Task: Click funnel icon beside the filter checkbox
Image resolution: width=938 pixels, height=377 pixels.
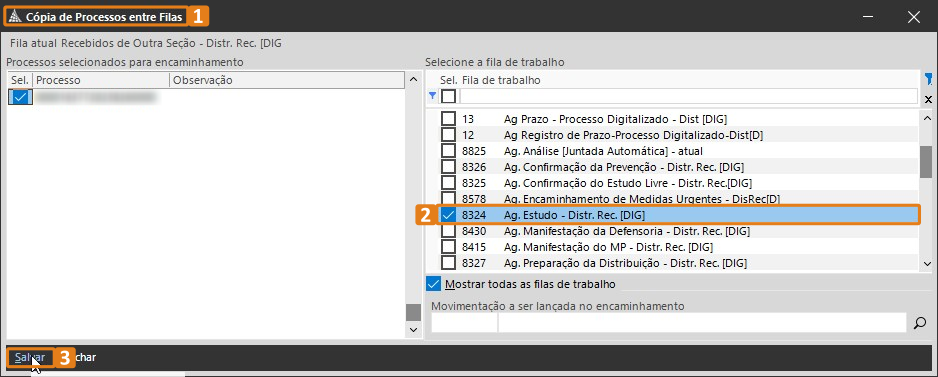Action: pos(433,96)
